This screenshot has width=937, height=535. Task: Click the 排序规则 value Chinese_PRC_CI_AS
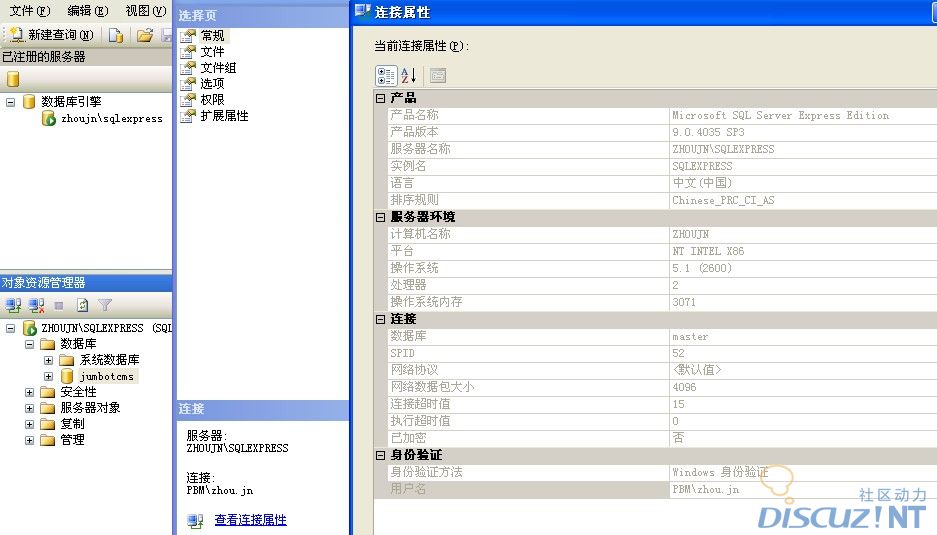(x=723, y=200)
